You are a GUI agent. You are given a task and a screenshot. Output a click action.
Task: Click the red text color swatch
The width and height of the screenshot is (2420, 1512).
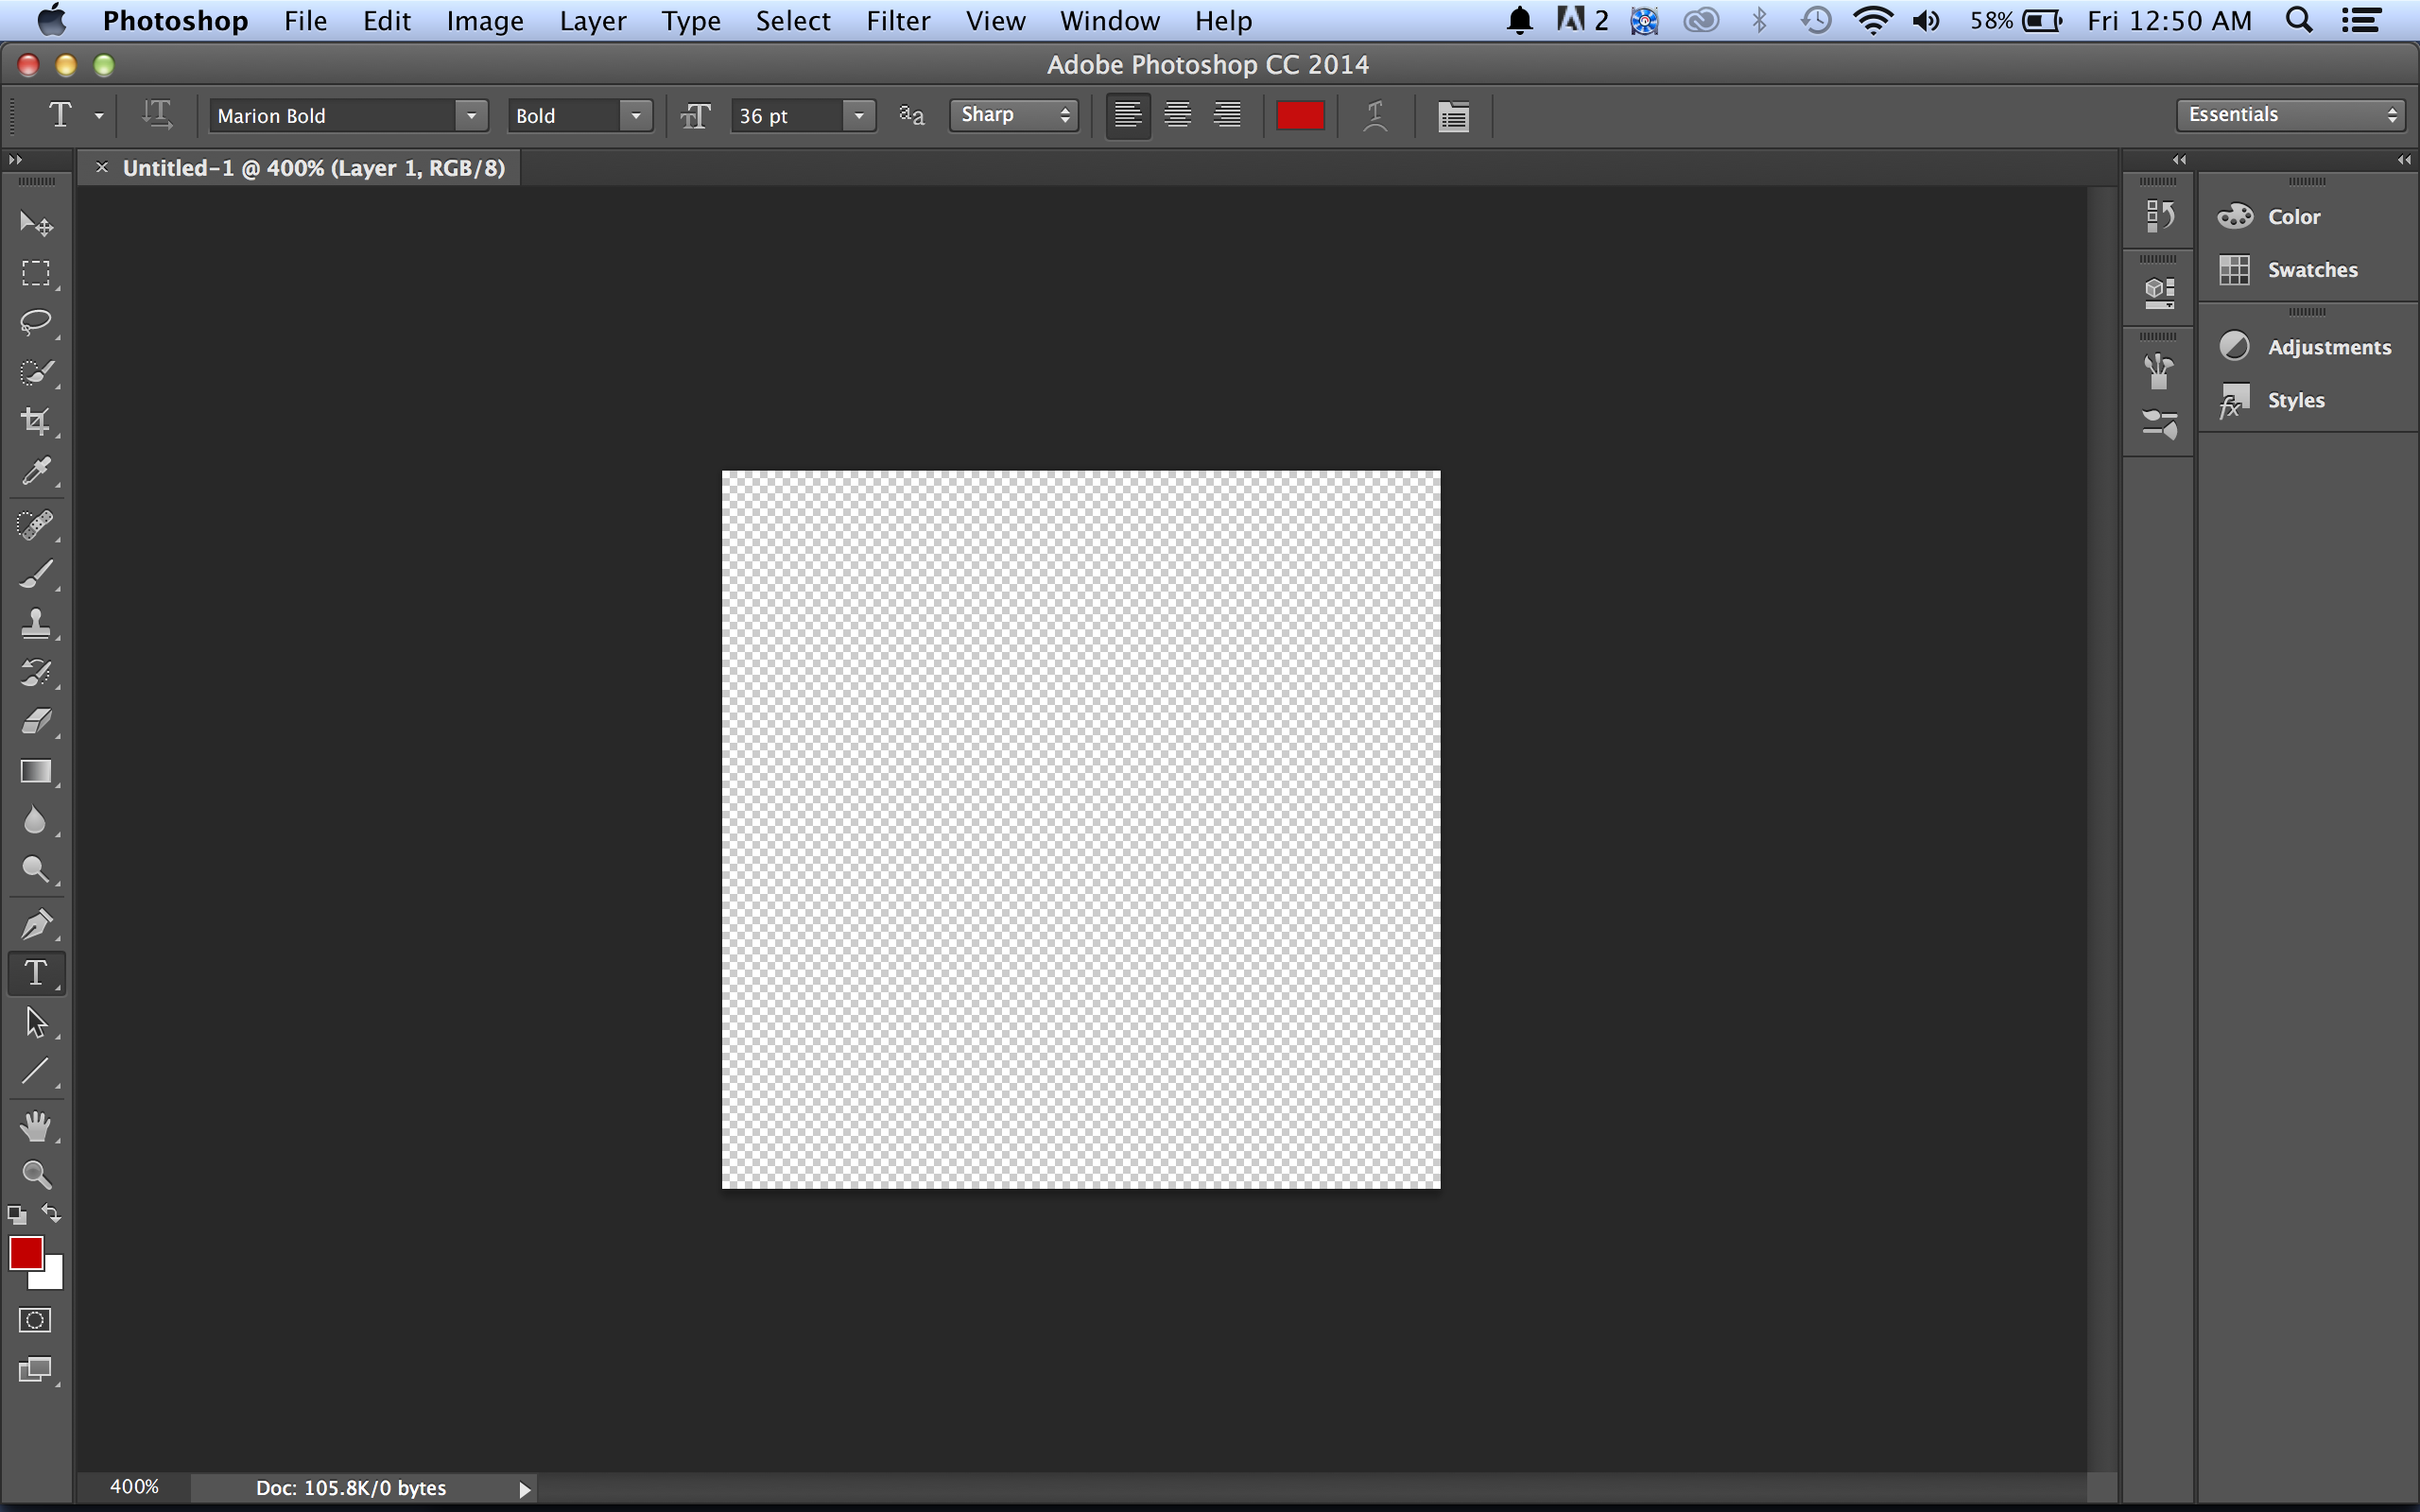pyautogui.click(x=1300, y=116)
